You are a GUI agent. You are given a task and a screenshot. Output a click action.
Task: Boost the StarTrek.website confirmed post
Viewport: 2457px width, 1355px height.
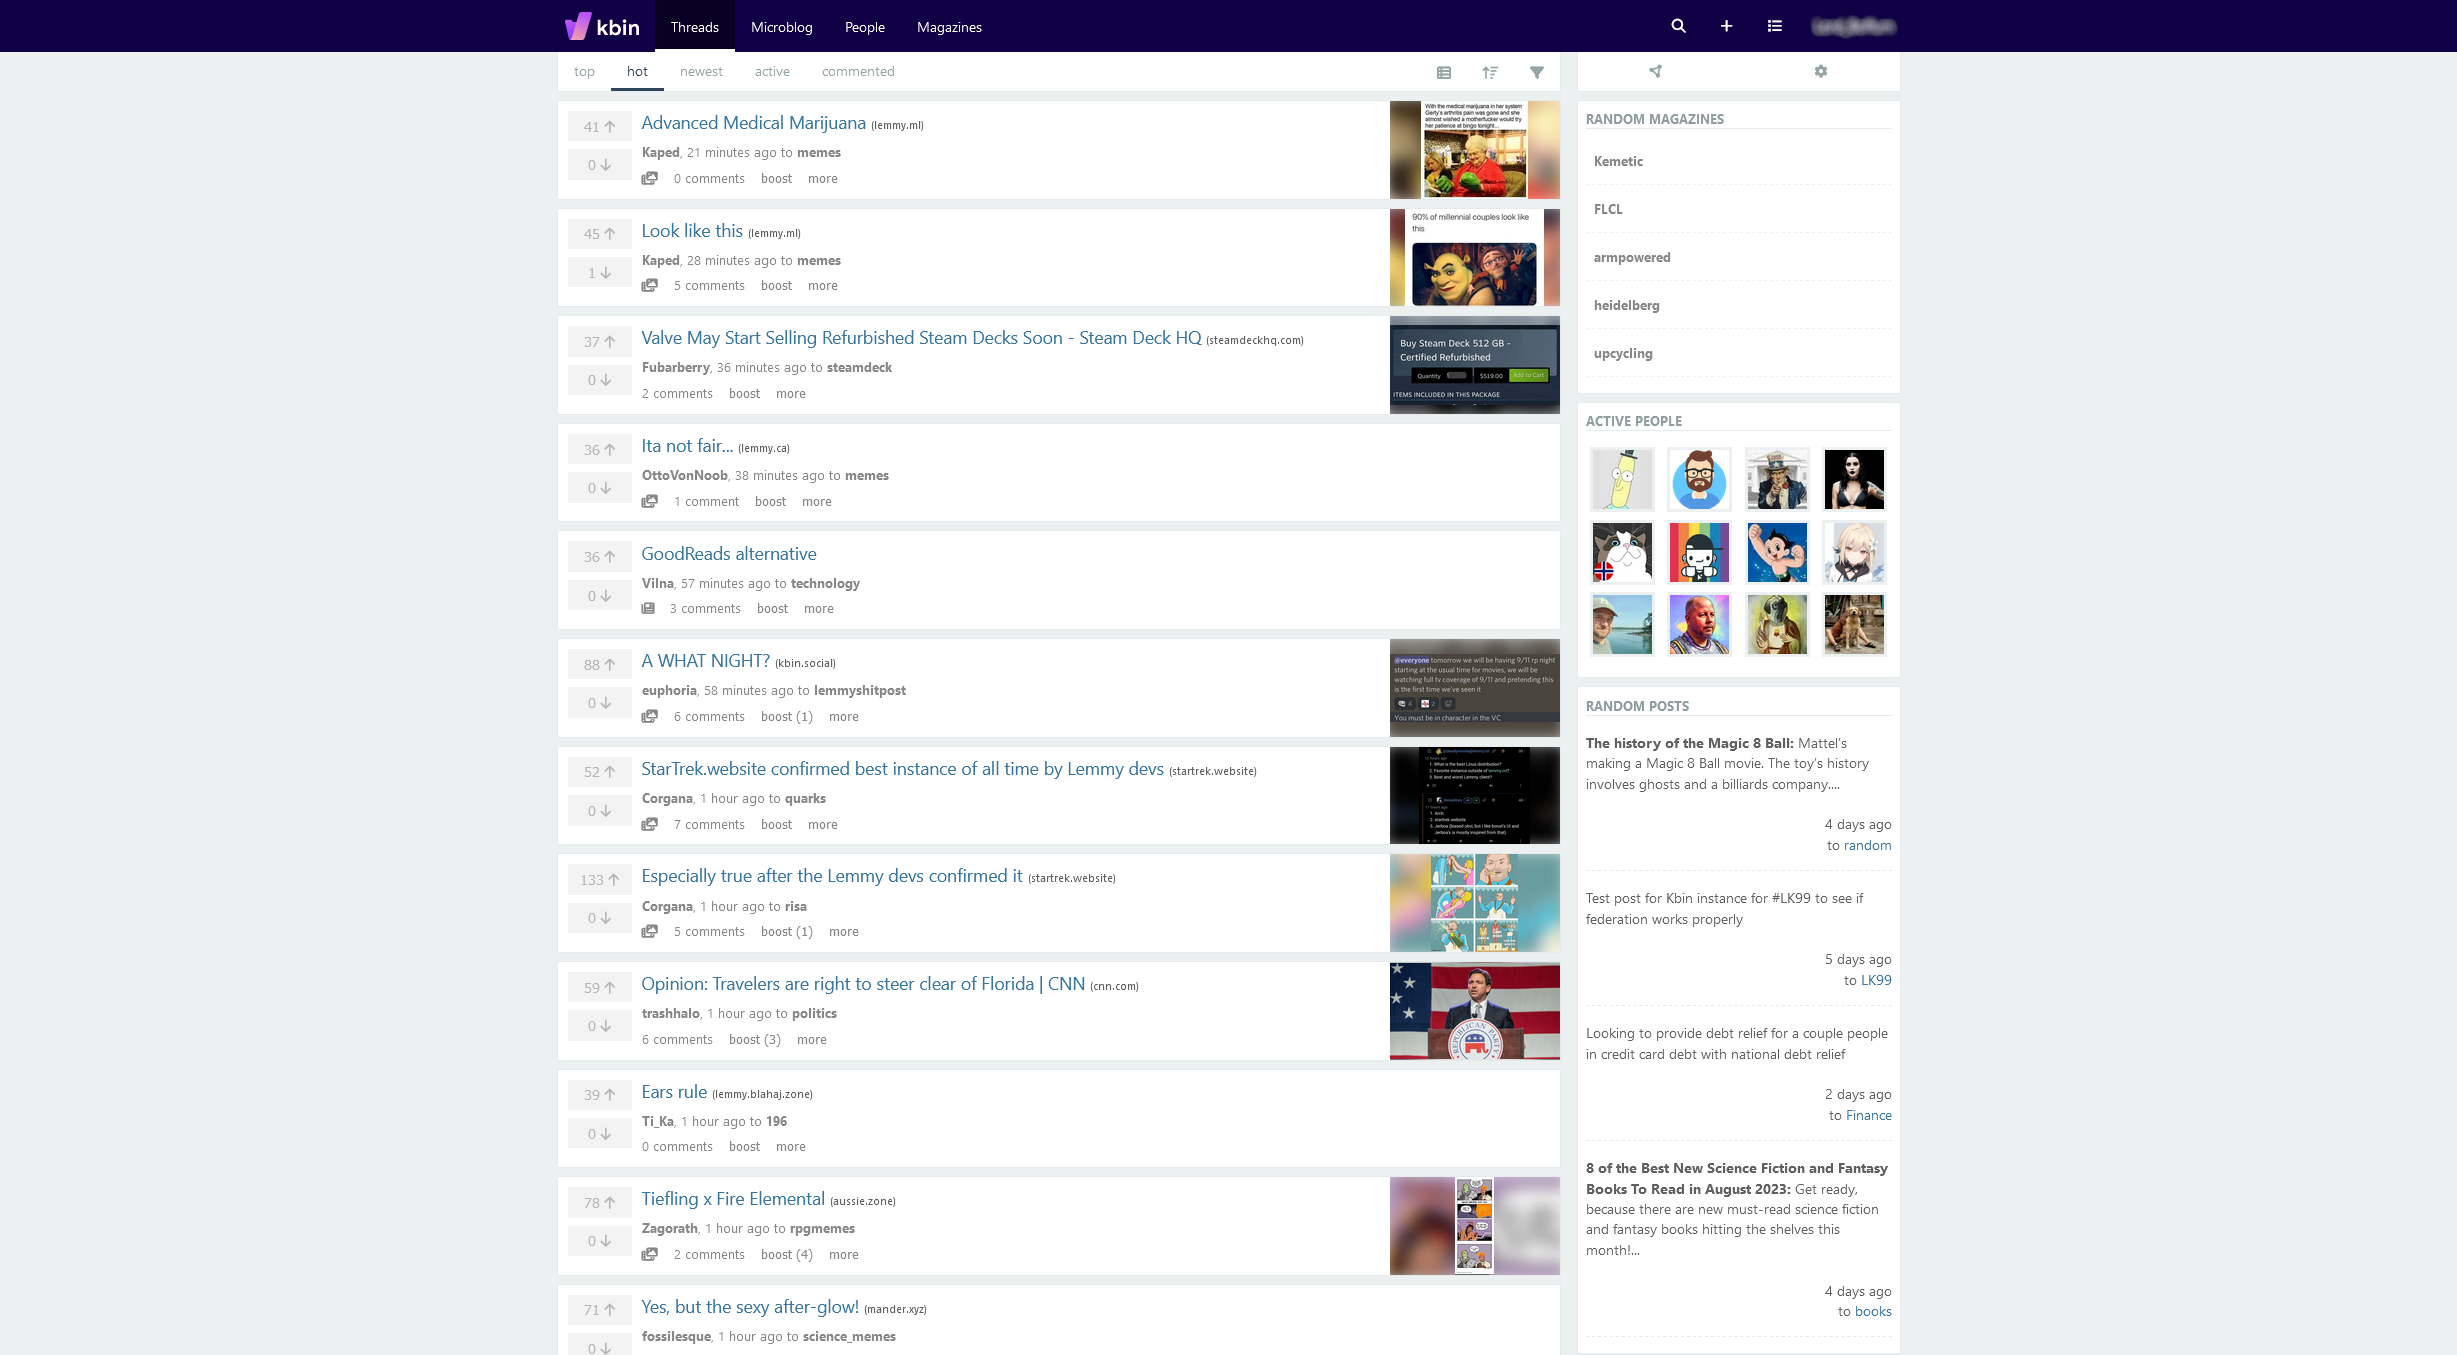point(776,824)
